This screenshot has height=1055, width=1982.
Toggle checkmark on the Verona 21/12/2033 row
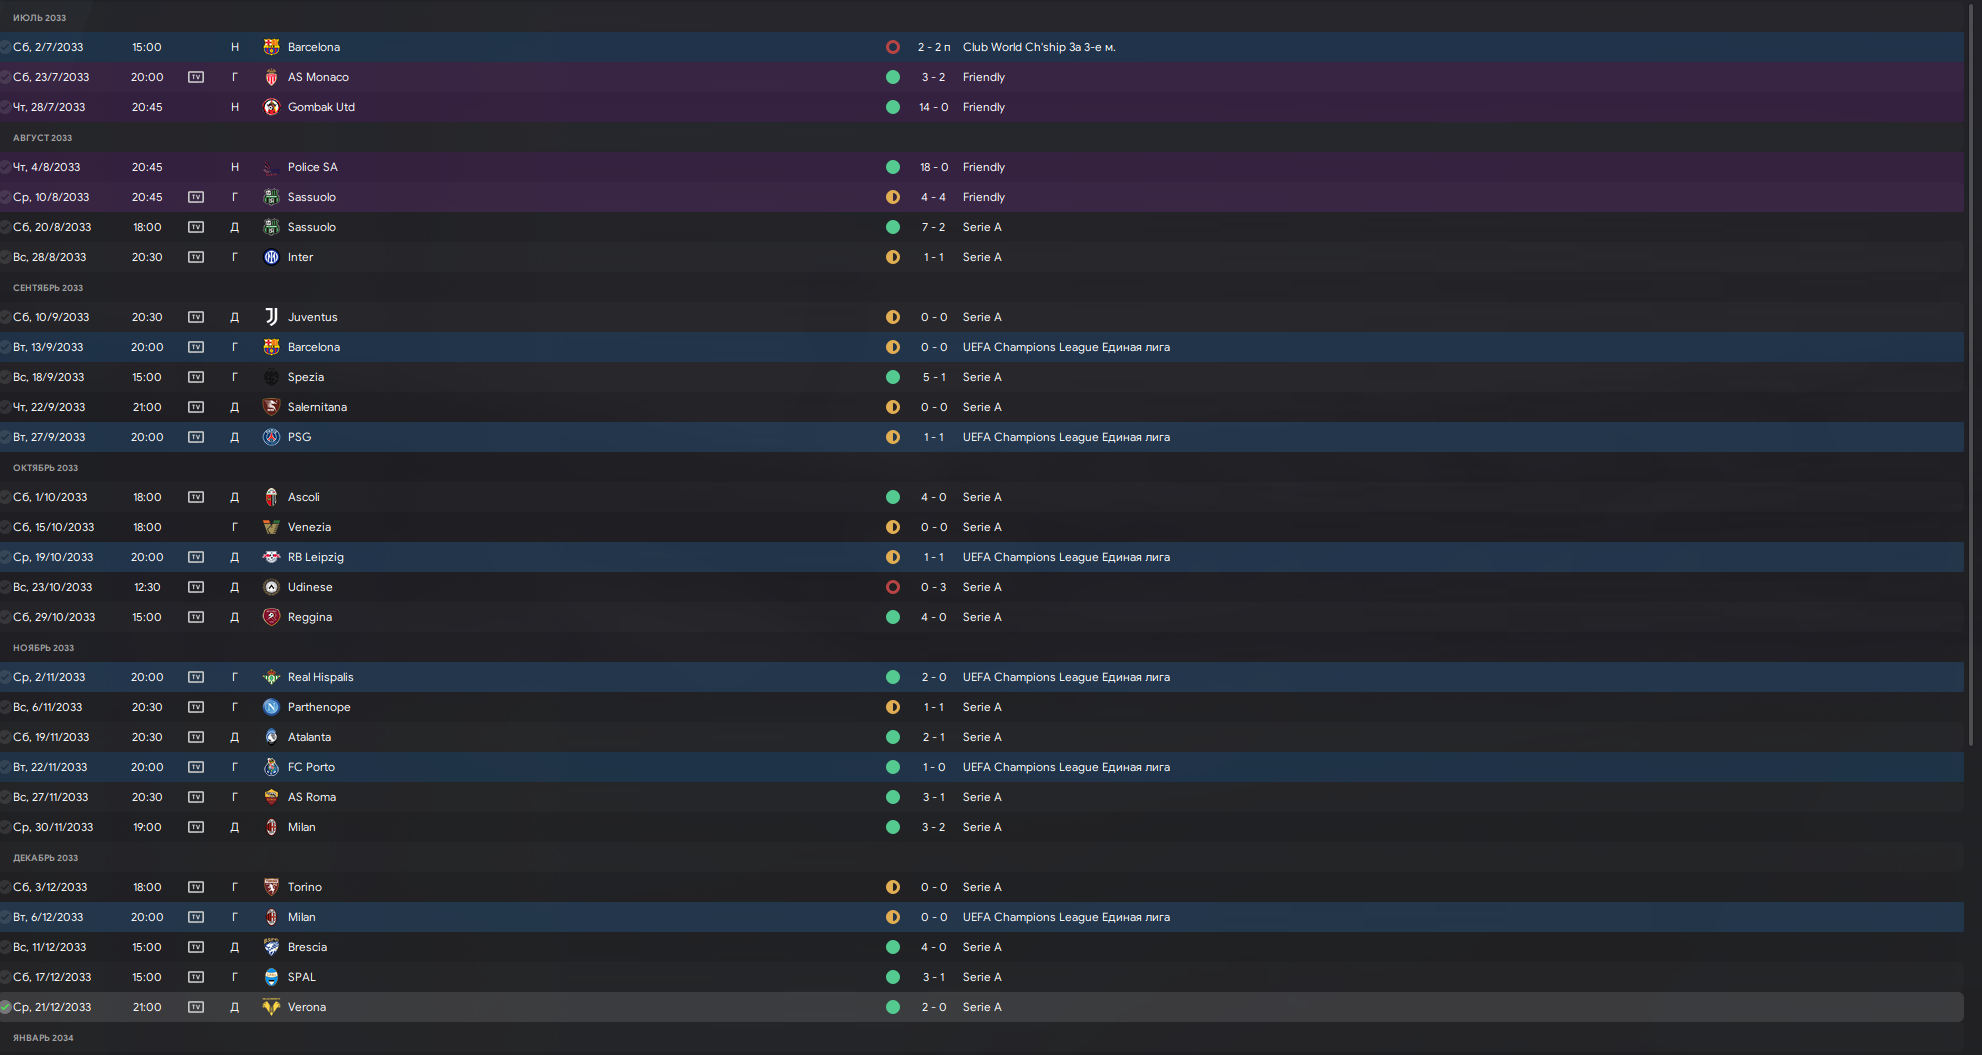tap(5, 1007)
